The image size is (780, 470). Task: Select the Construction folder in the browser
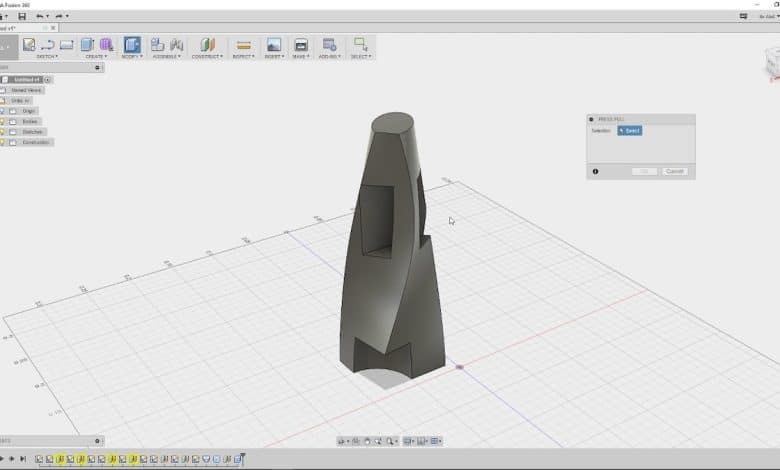tap(36, 142)
